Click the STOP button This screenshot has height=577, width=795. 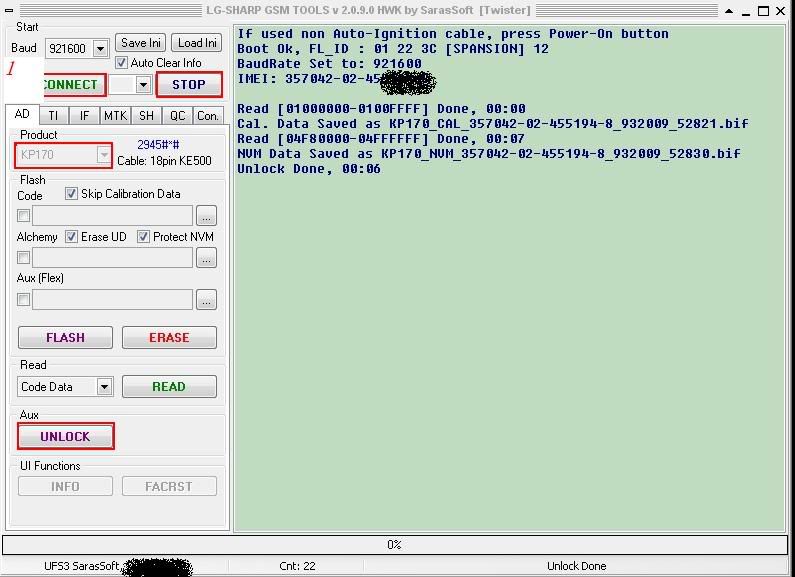coord(189,85)
